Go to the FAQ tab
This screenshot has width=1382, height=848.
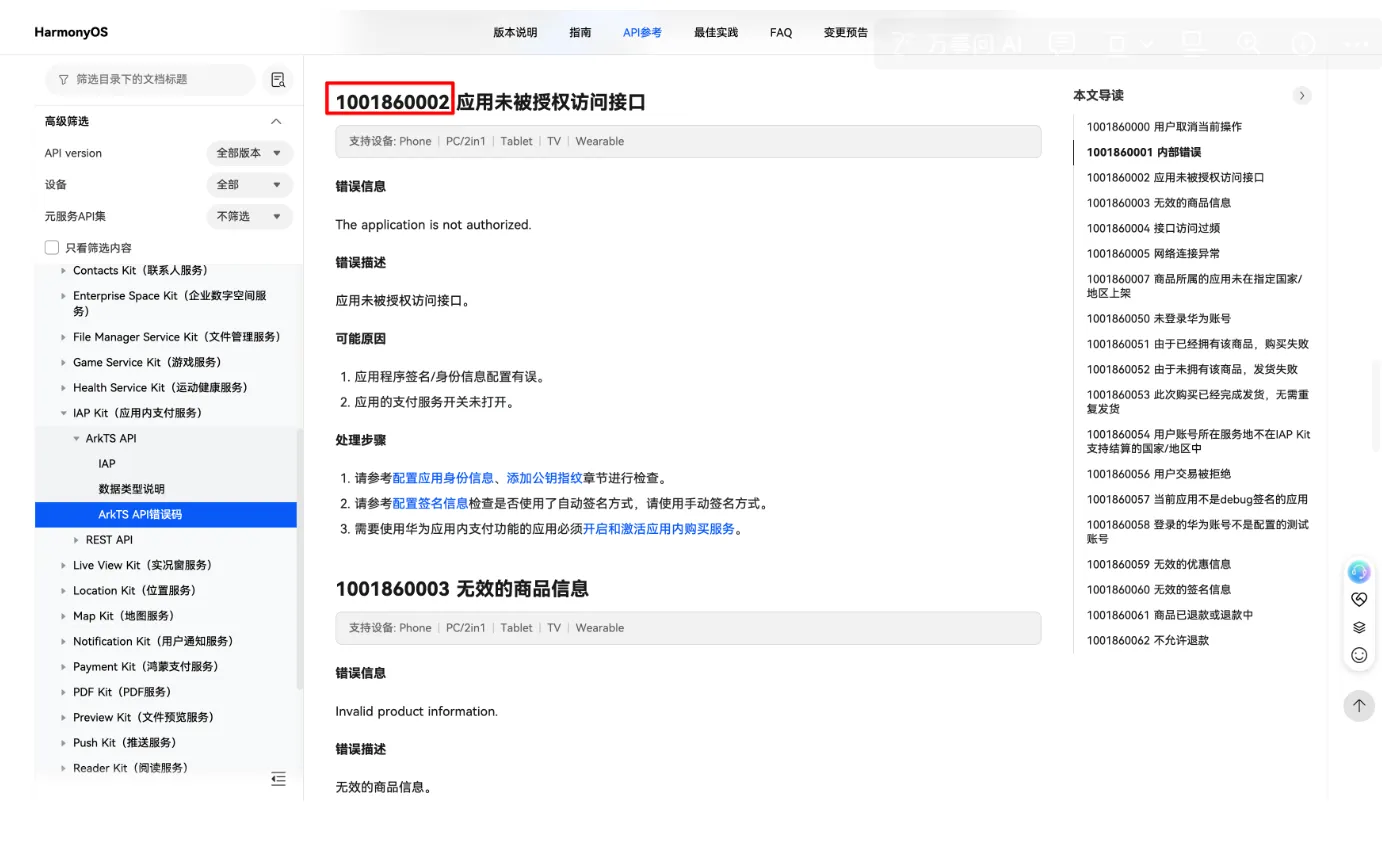(x=781, y=33)
